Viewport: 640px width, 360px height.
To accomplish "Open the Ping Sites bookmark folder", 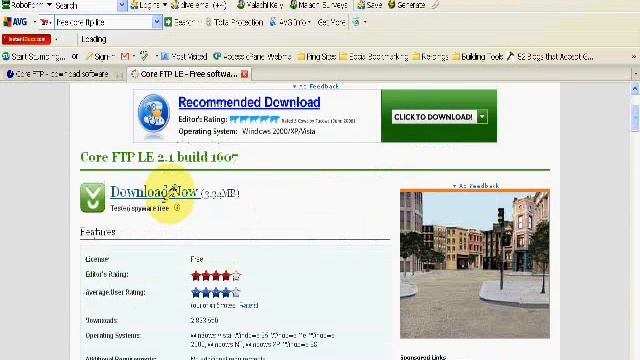I will click(316, 56).
